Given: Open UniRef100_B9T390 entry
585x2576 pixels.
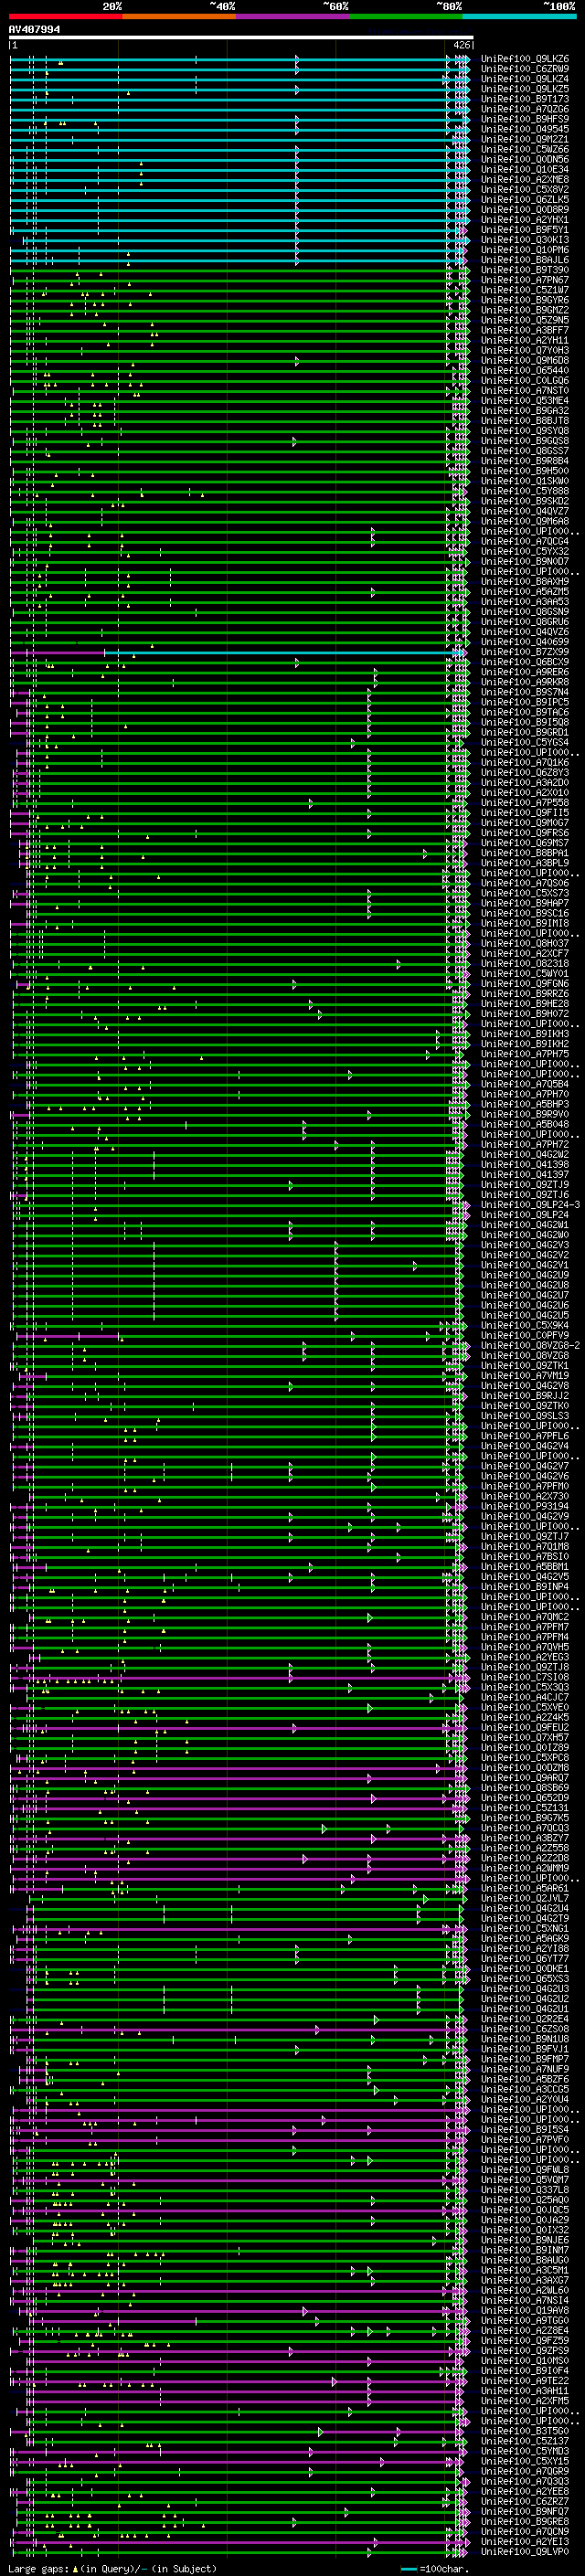Looking at the screenshot, I should (525, 270).
